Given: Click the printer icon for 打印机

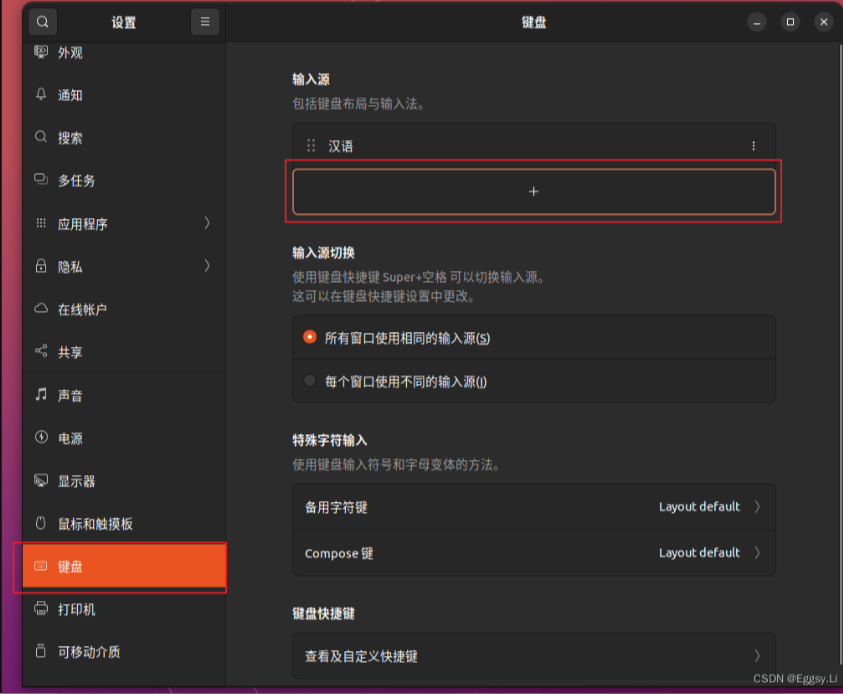Looking at the screenshot, I should pyautogui.click(x=41, y=609).
